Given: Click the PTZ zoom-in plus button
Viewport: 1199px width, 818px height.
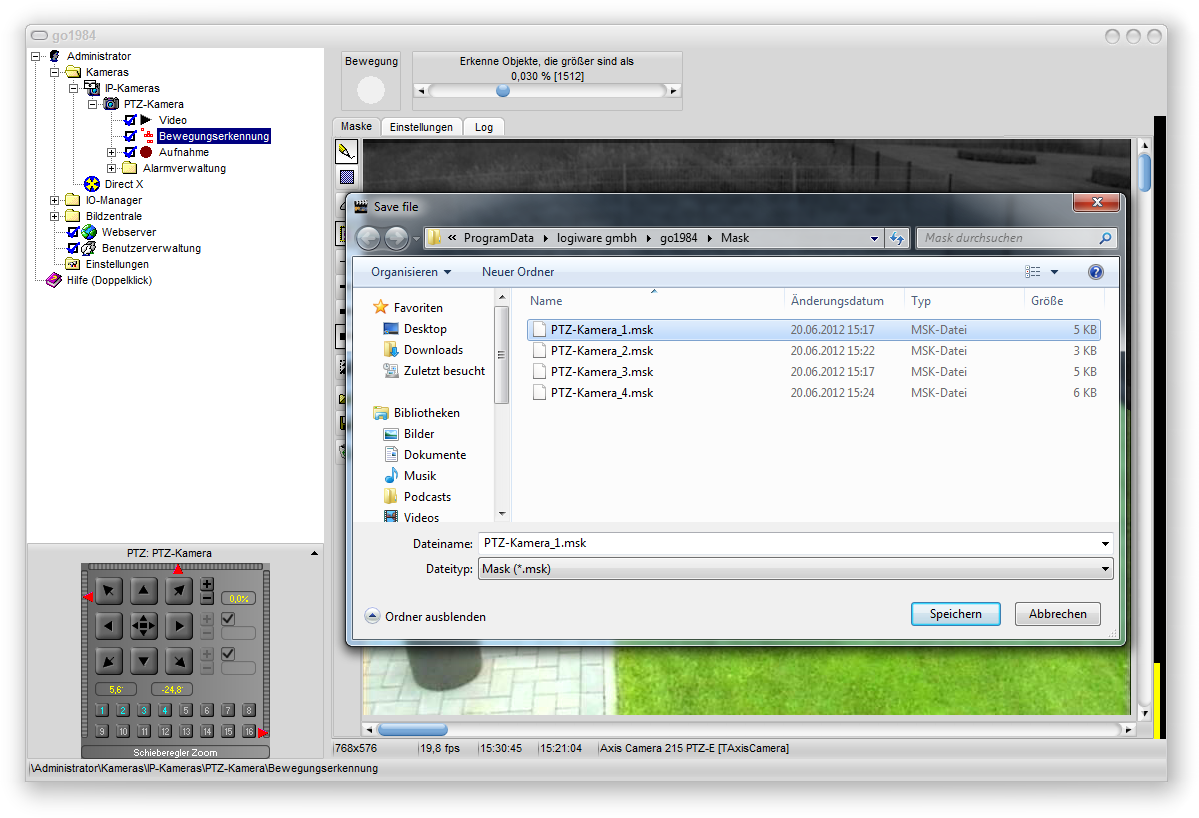Looking at the screenshot, I should pos(207,584).
